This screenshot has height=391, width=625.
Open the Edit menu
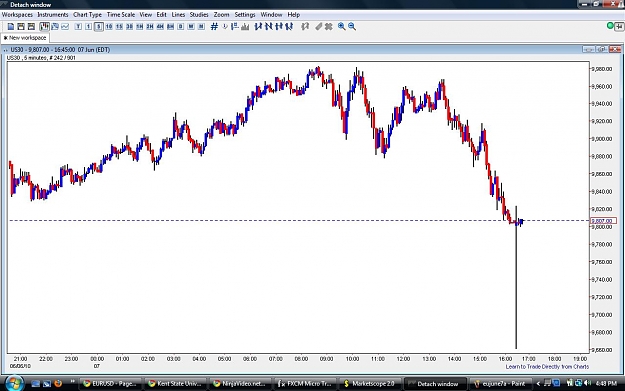point(161,15)
